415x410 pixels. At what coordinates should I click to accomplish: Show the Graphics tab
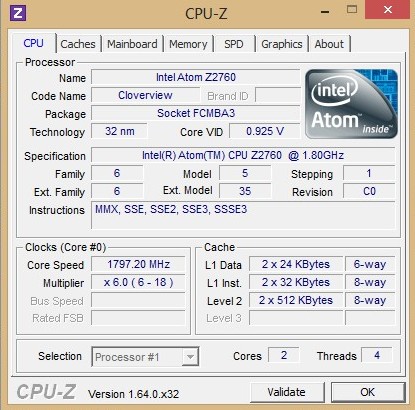coord(282,44)
